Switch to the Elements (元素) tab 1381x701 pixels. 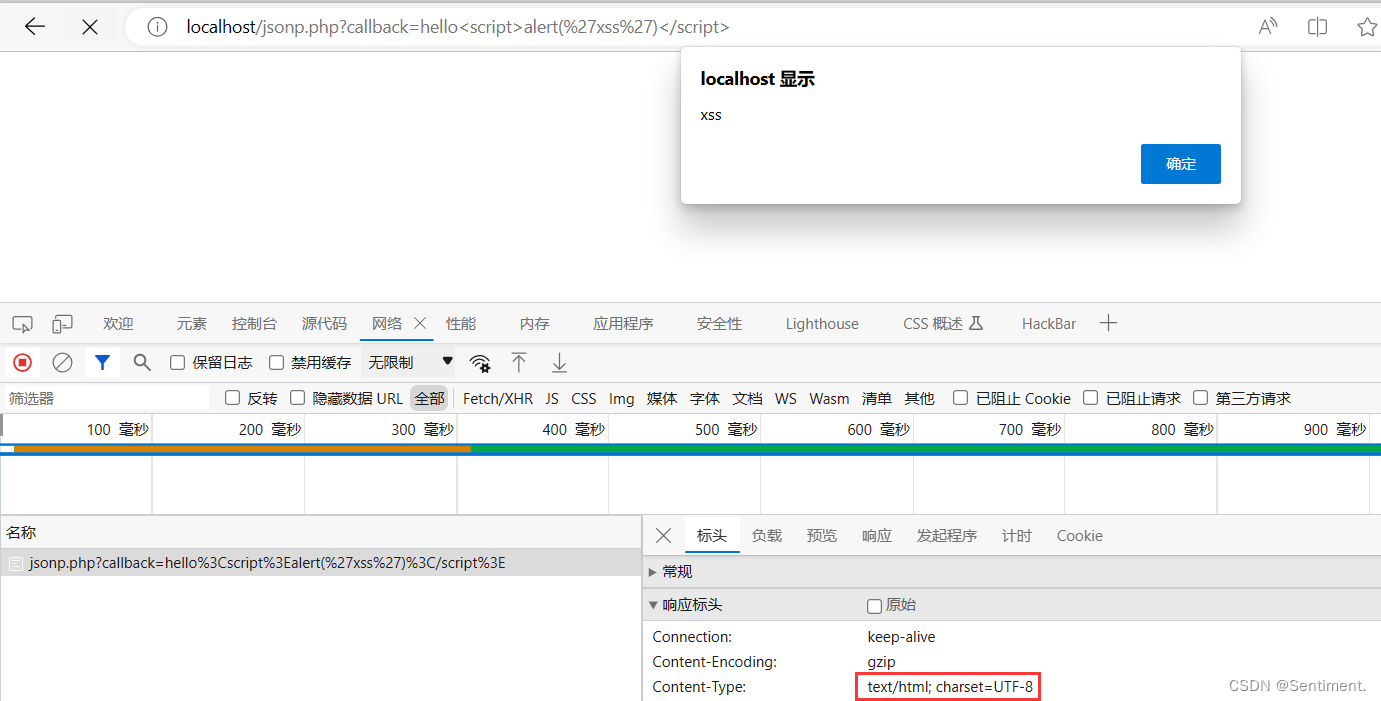pyautogui.click(x=191, y=323)
